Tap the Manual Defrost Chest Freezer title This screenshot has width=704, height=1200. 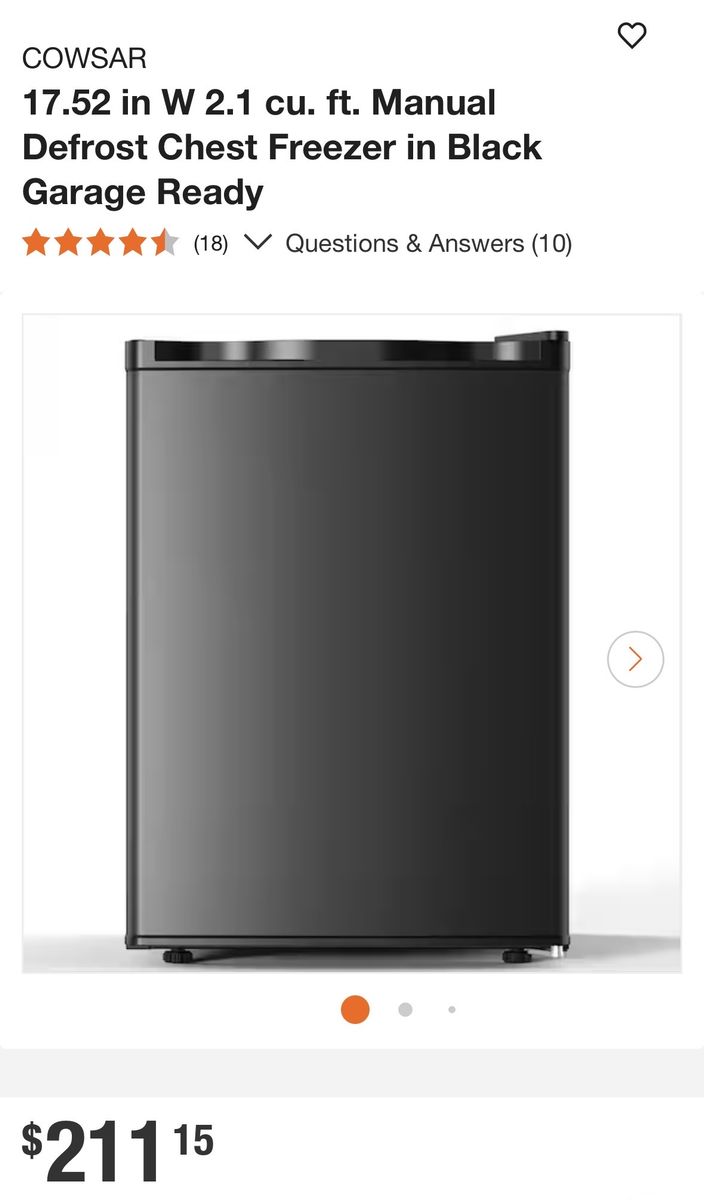tap(282, 147)
